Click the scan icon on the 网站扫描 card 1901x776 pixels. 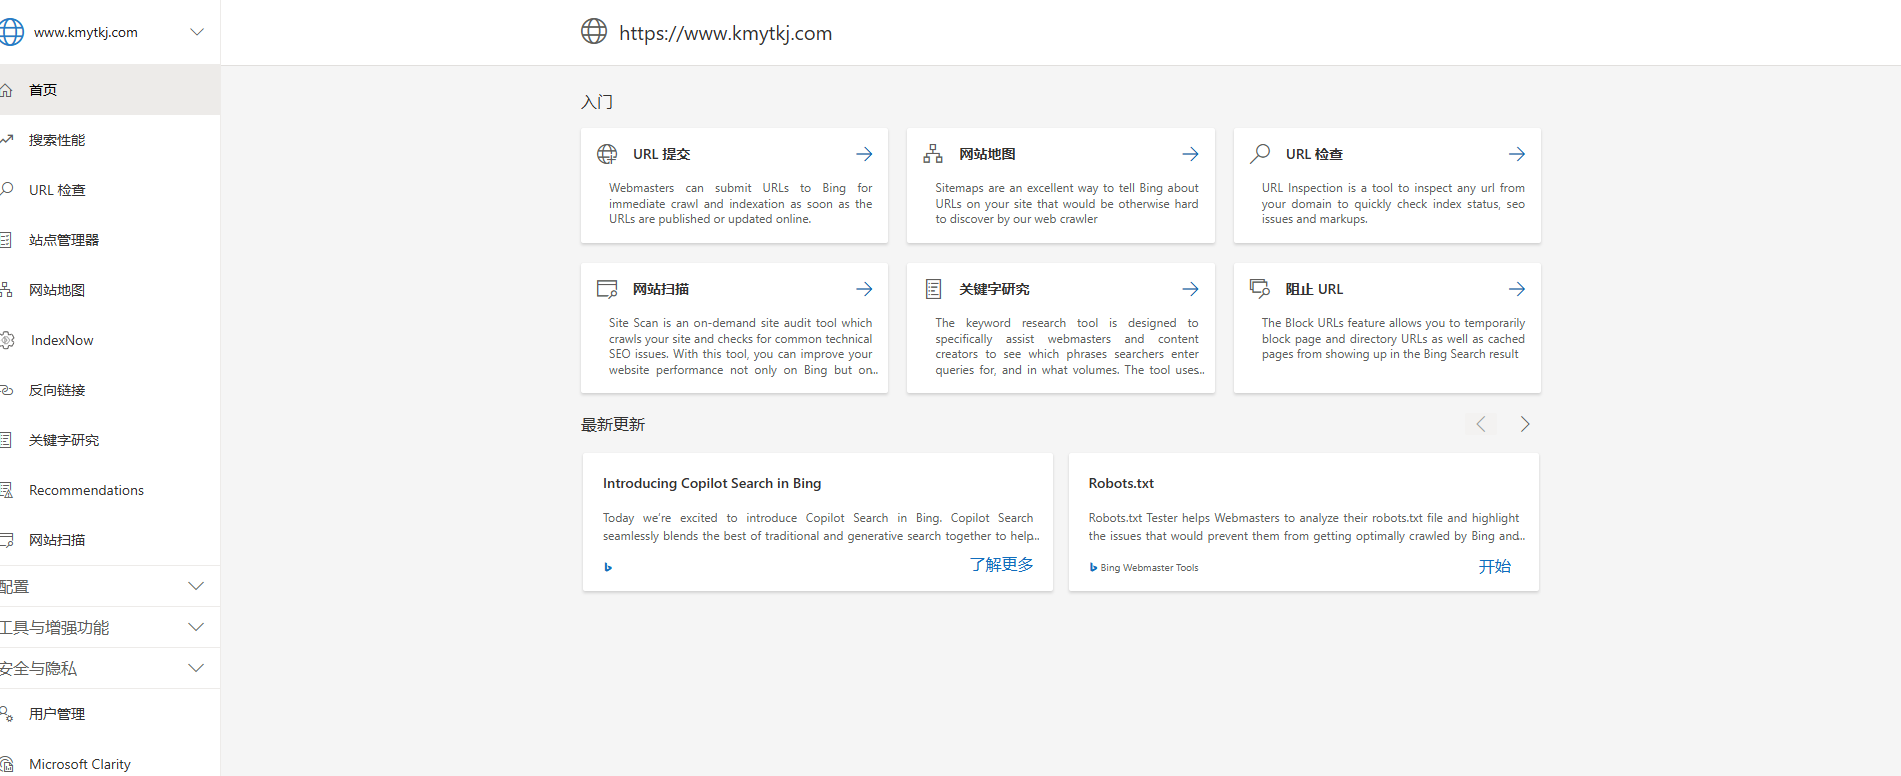point(607,289)
